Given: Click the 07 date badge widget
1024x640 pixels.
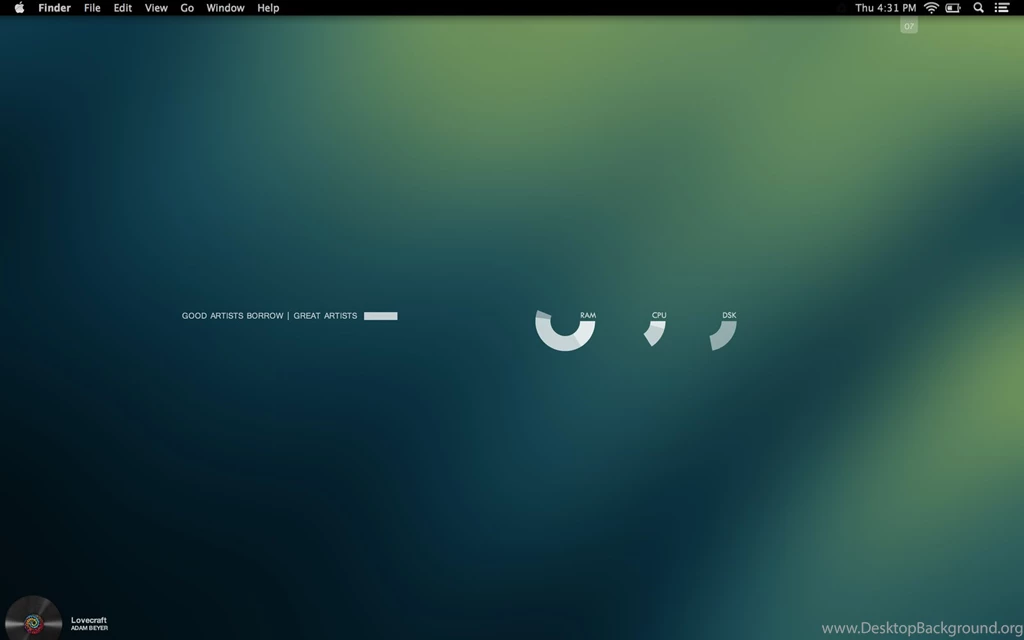Looking at the screenshot, I should point(908,26).
